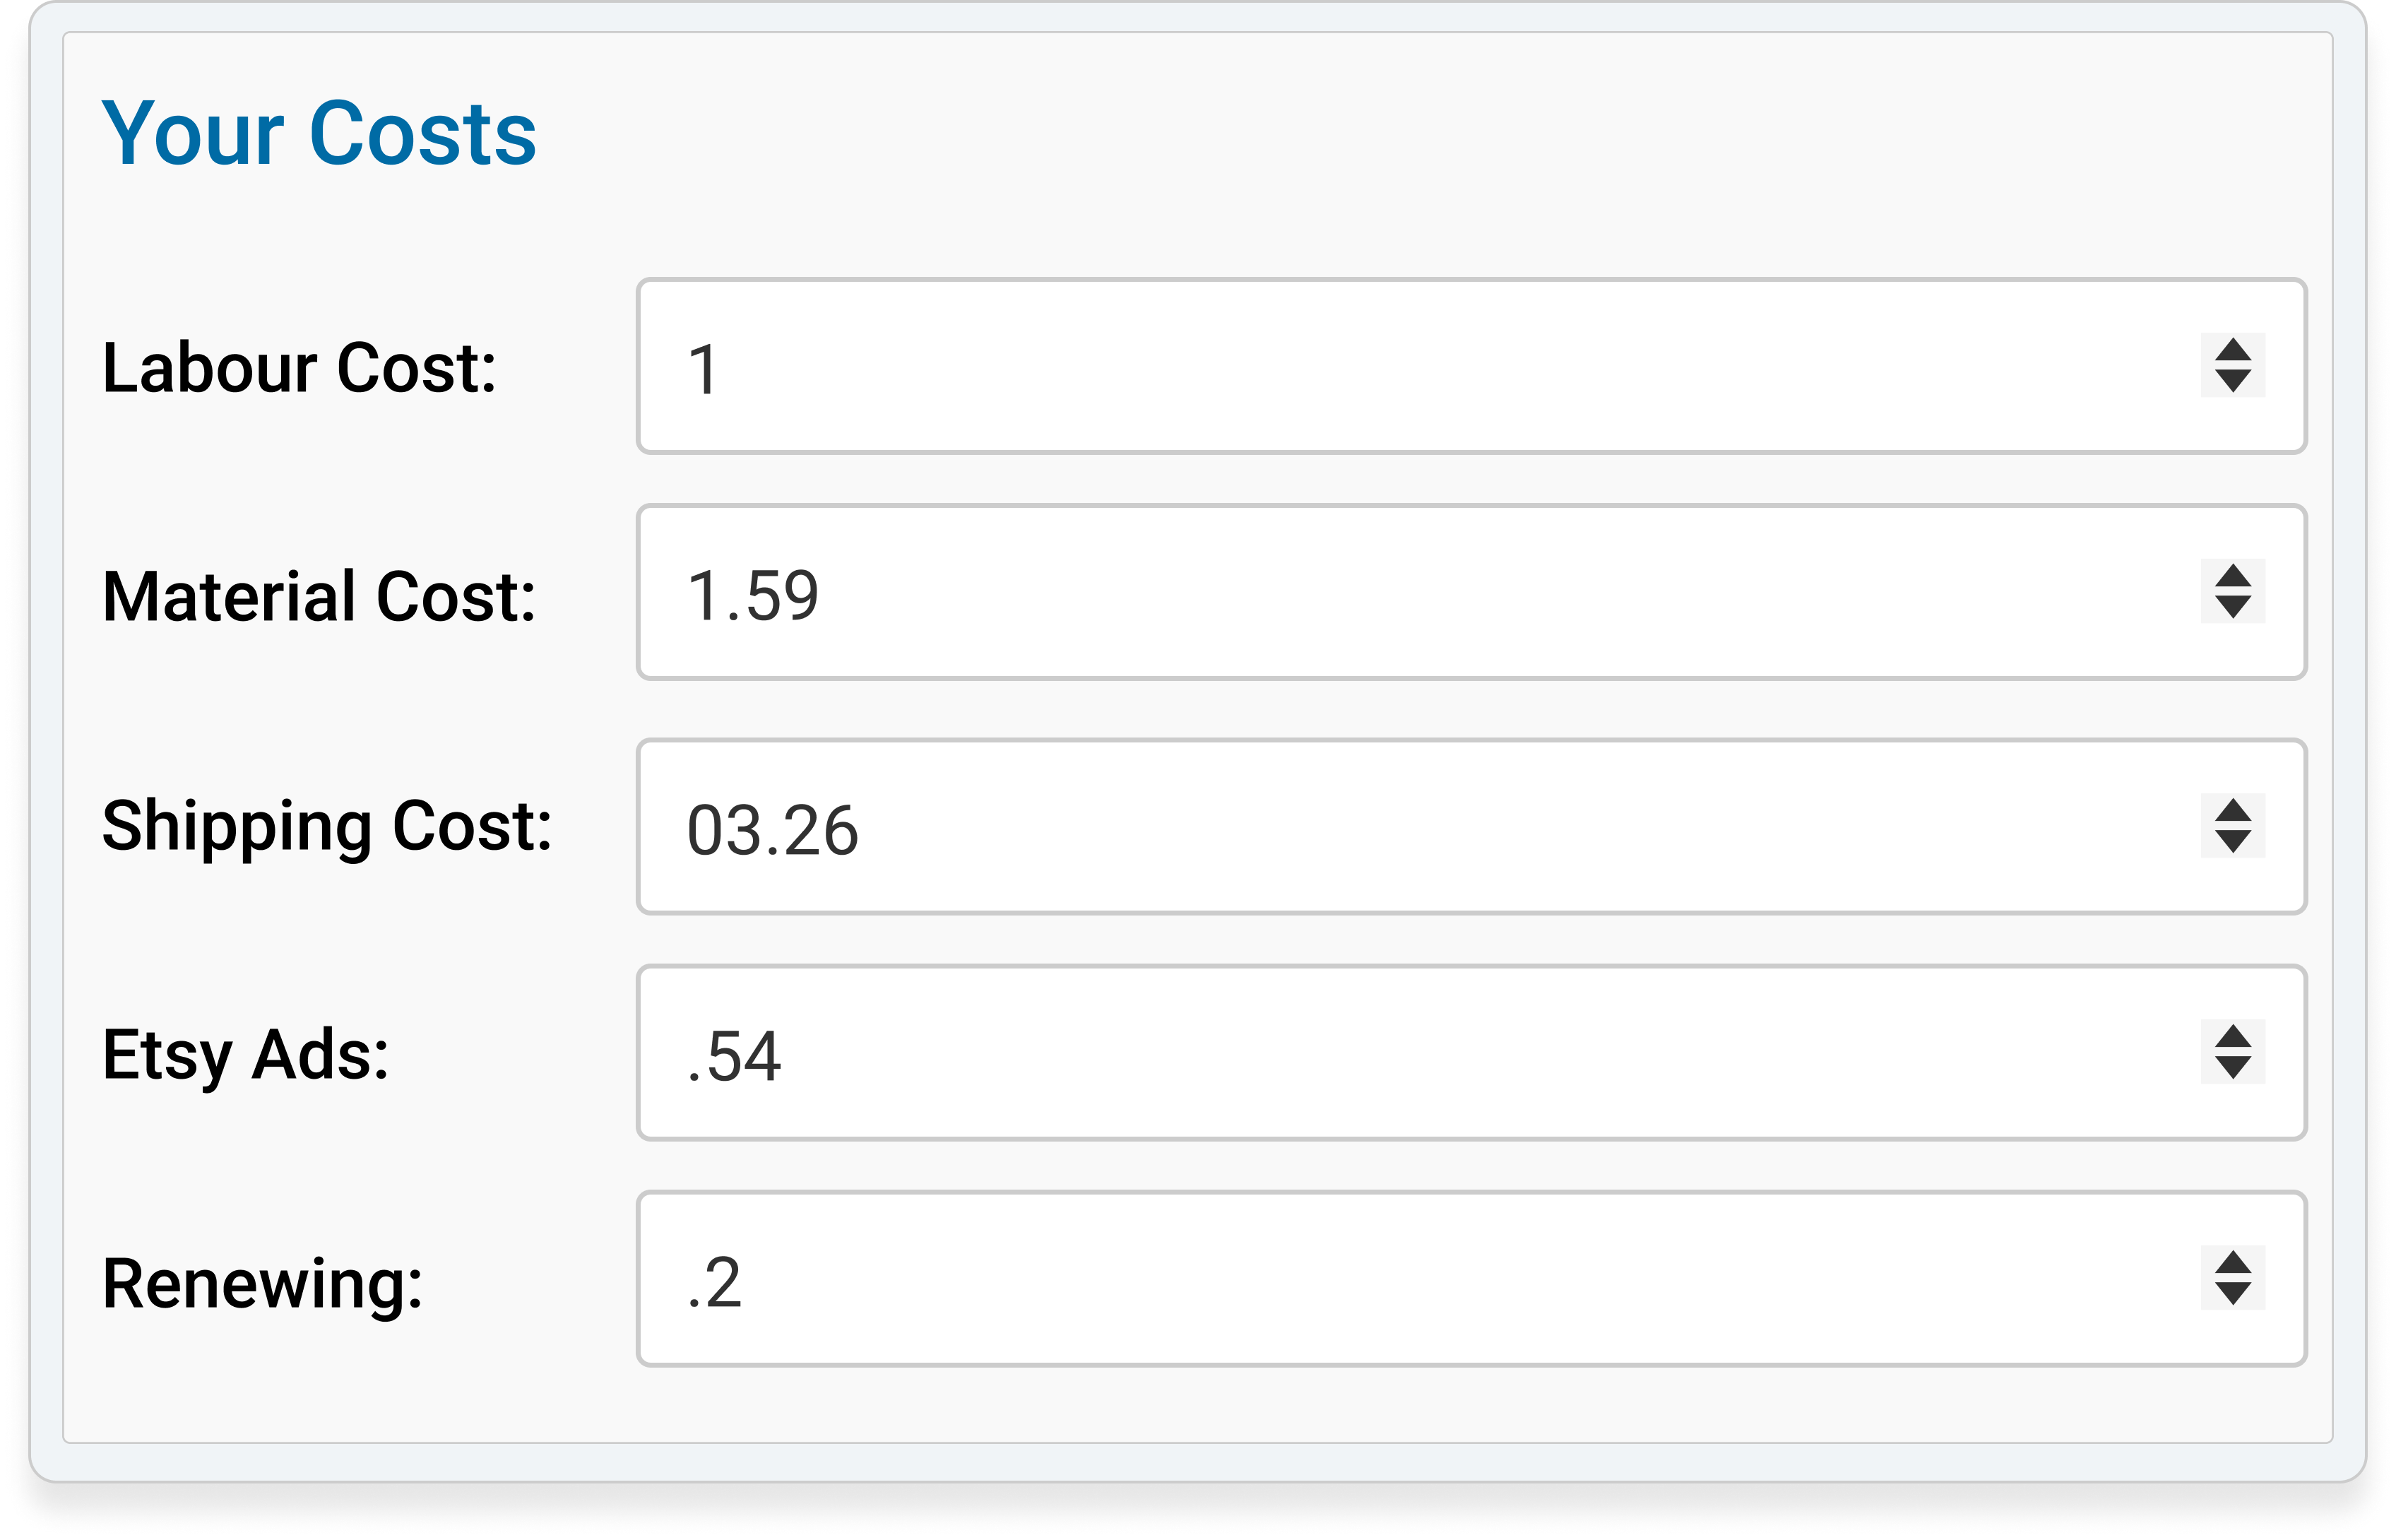Click the Etsy Ads label
This screenshot has height=1540, width=2396.
[x=246, y=1056]
